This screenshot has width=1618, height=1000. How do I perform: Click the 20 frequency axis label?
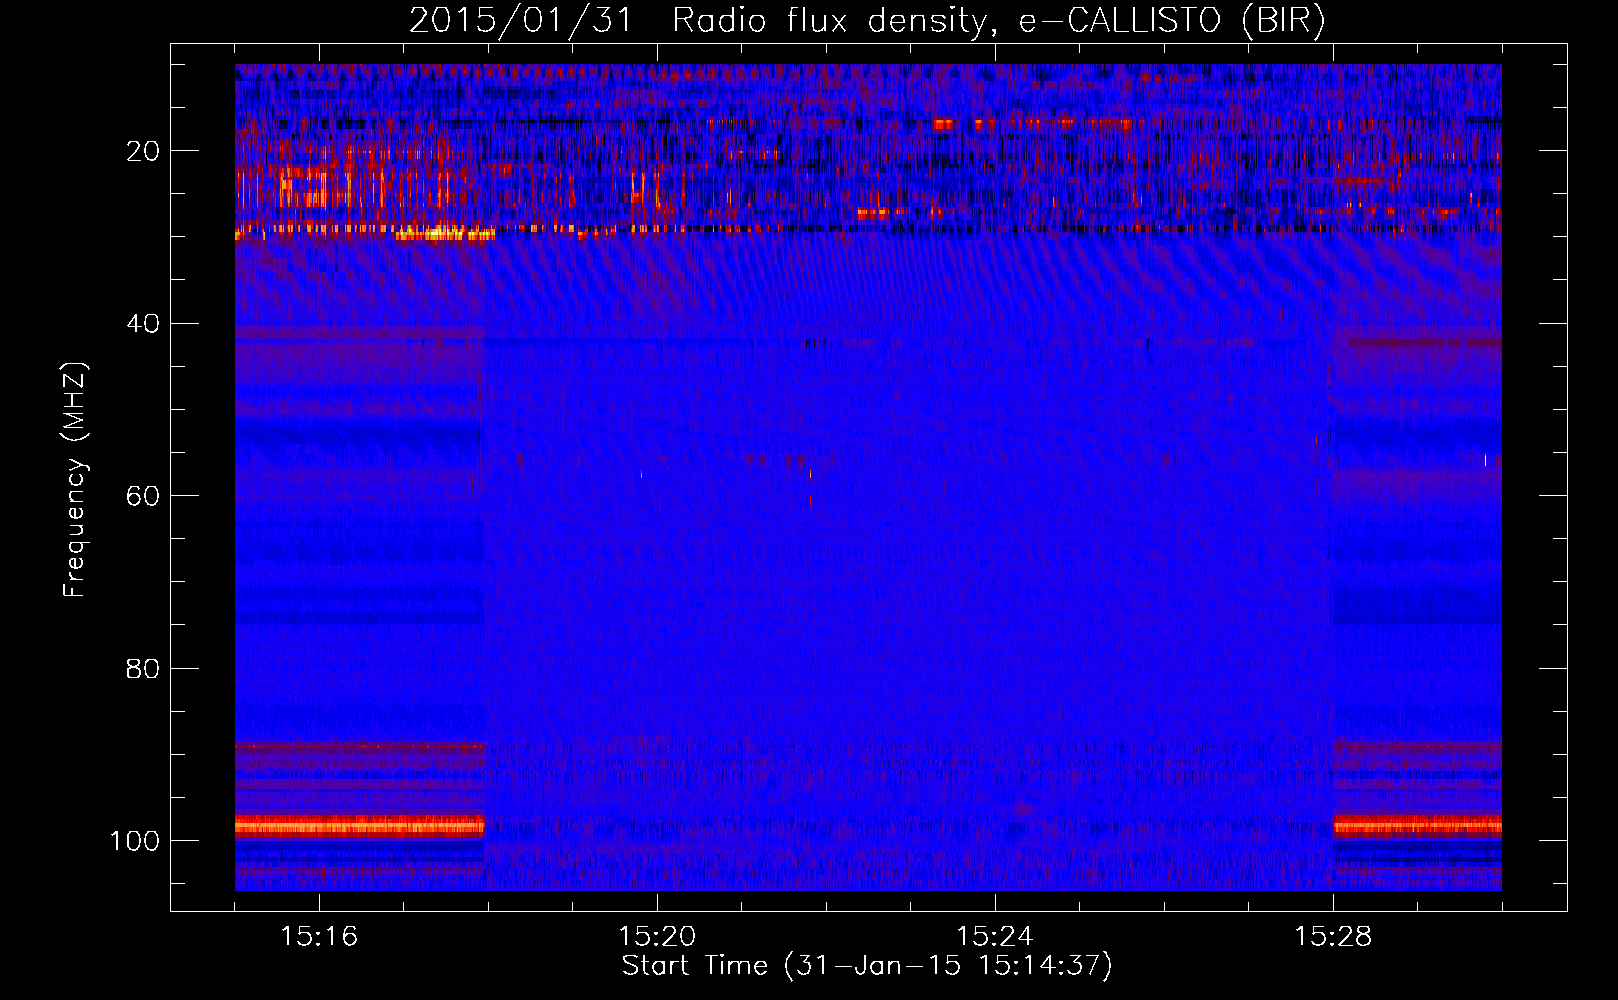click(143, 151)
